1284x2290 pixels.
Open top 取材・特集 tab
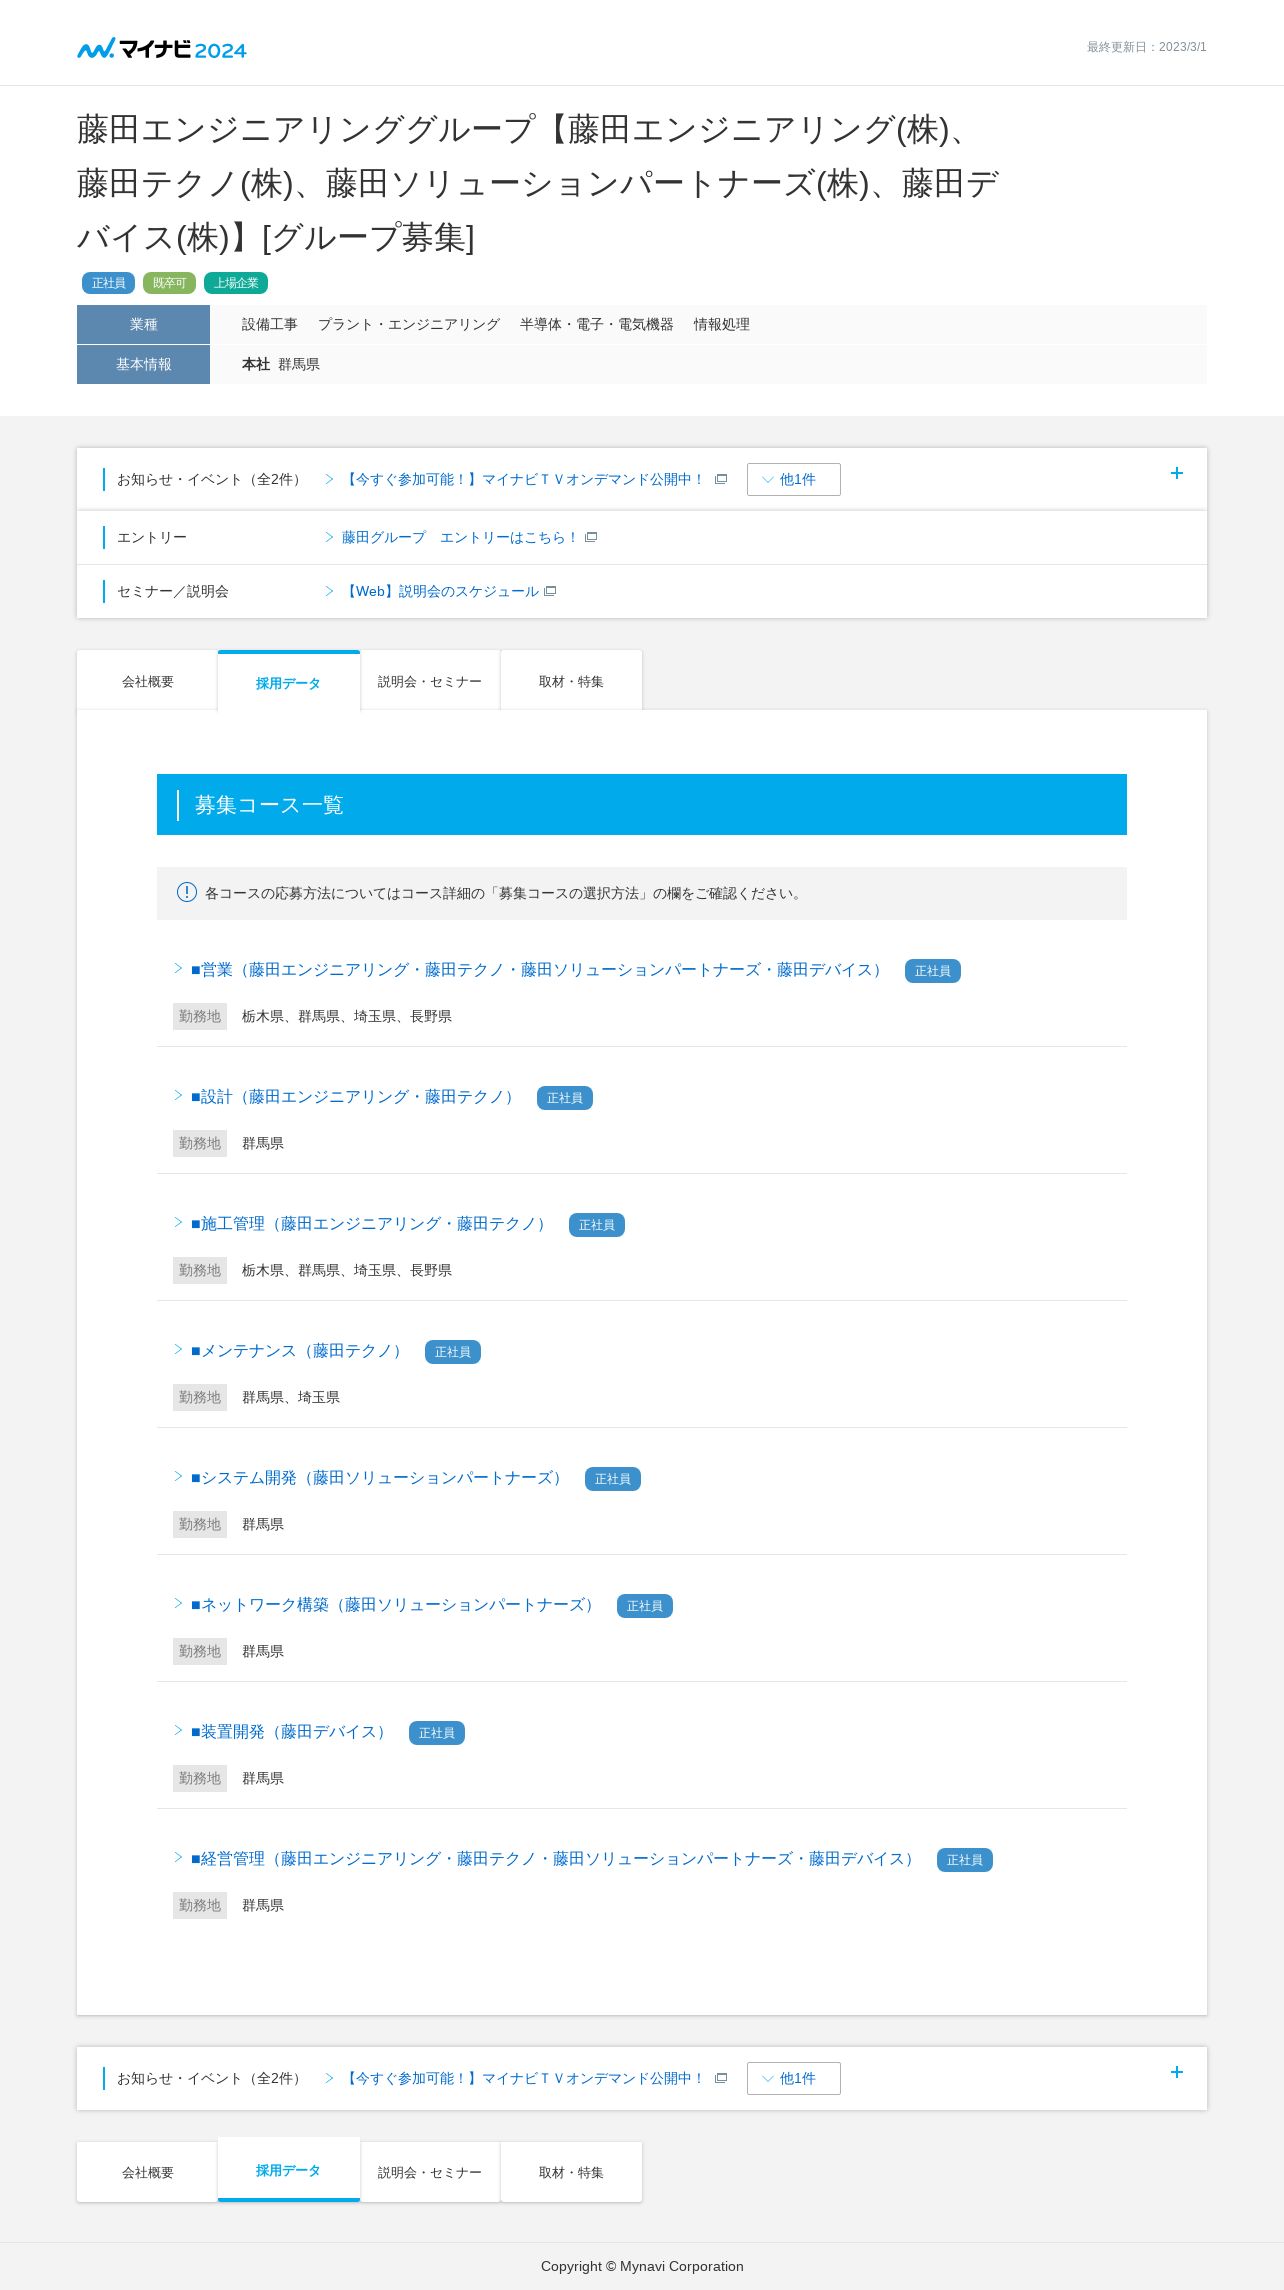click(571, 681)
